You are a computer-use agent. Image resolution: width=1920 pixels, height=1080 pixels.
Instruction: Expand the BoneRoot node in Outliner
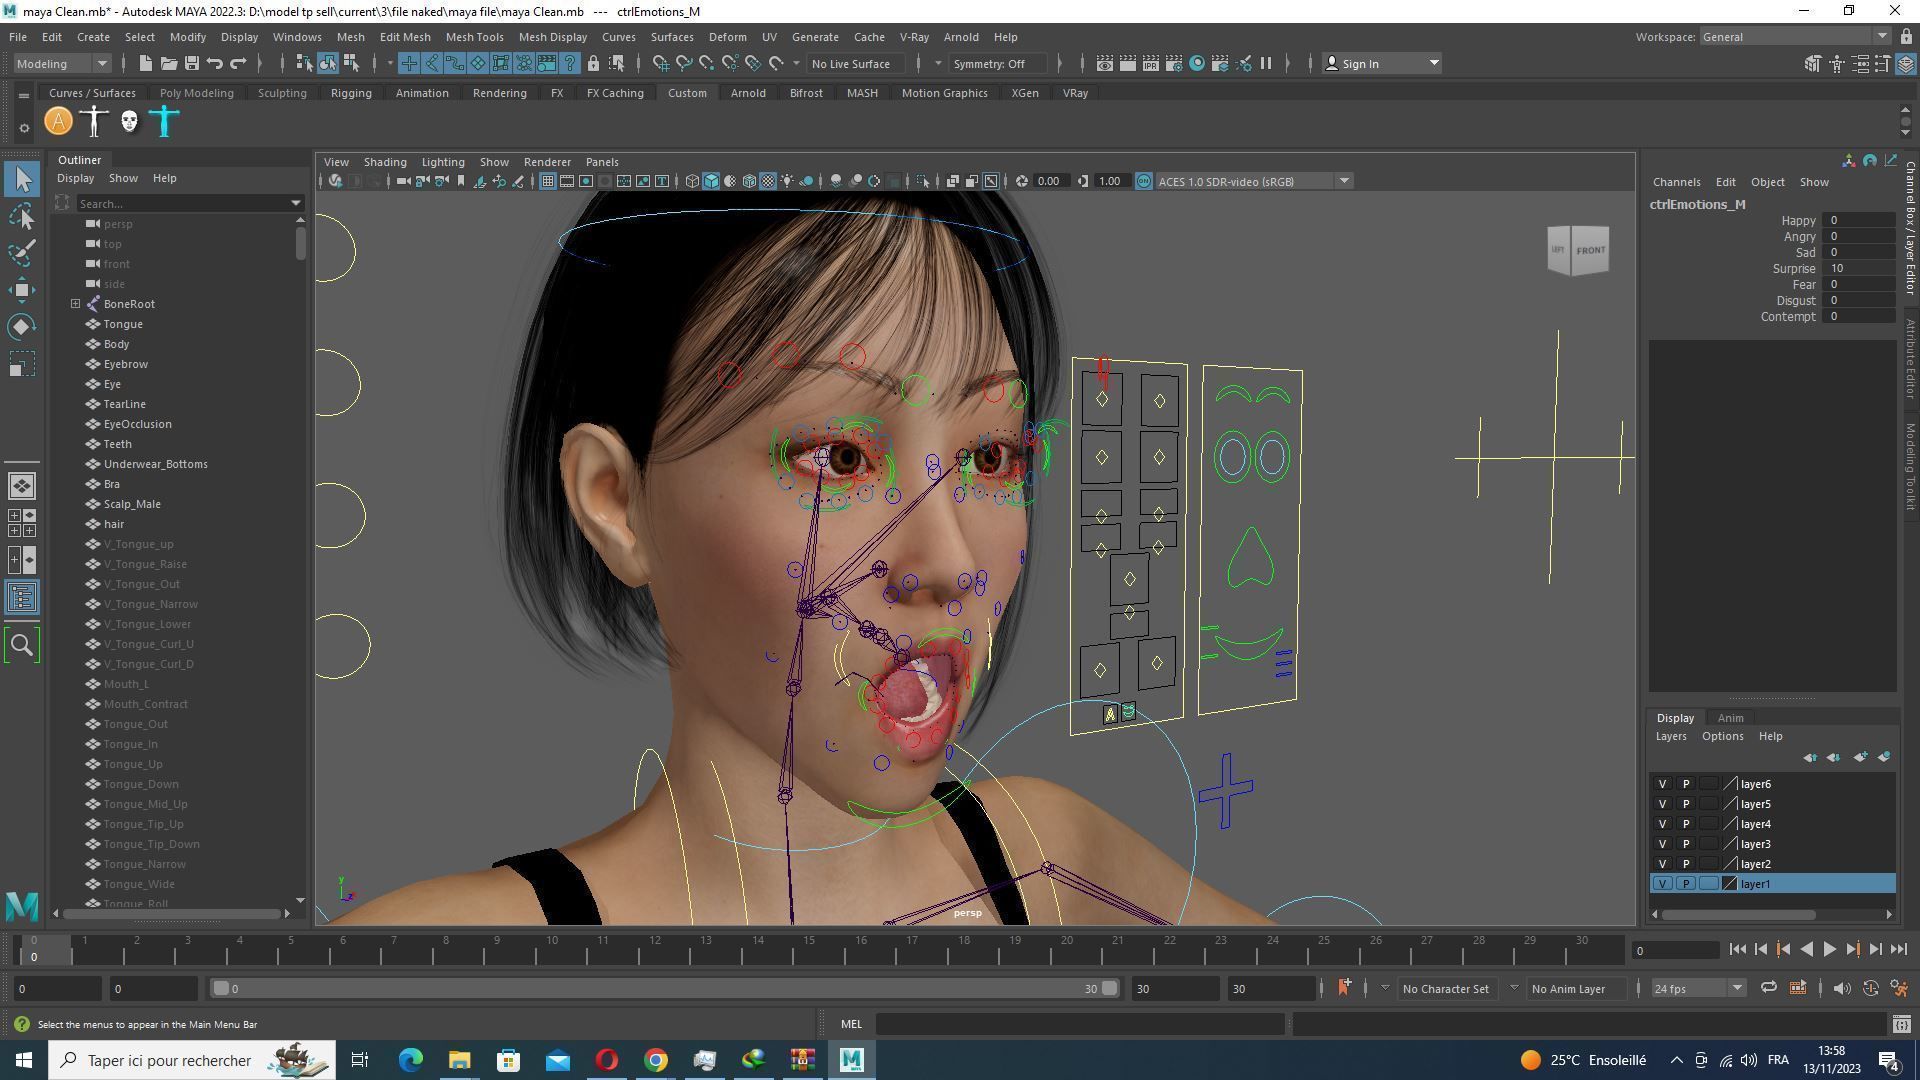pyautogui.click(x=75, y=304)
